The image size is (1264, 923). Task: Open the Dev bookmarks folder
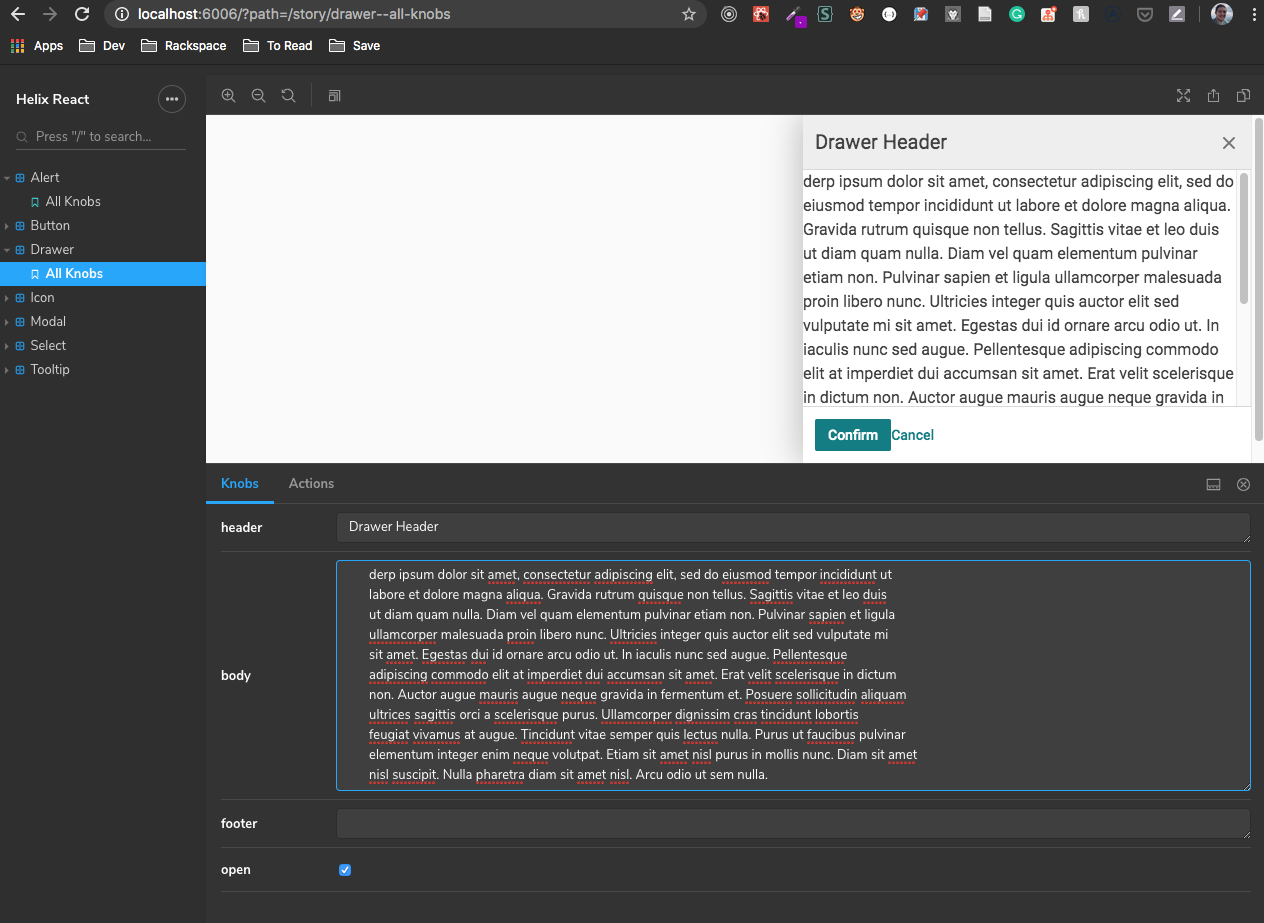pyautogui.click(x=101, y=46)
